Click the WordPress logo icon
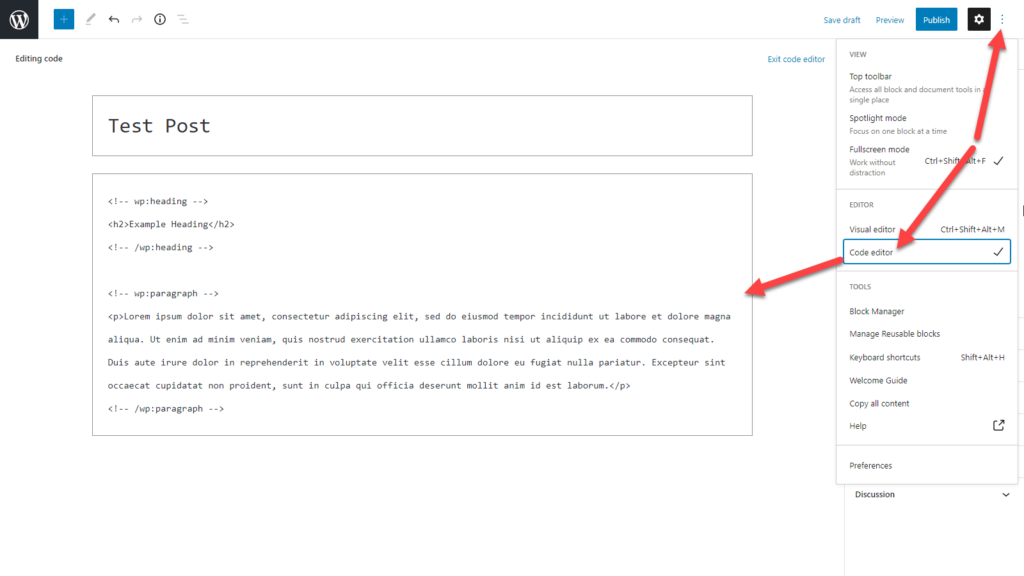The width and height of the screenshot is (1024, 576). (19, 19)
